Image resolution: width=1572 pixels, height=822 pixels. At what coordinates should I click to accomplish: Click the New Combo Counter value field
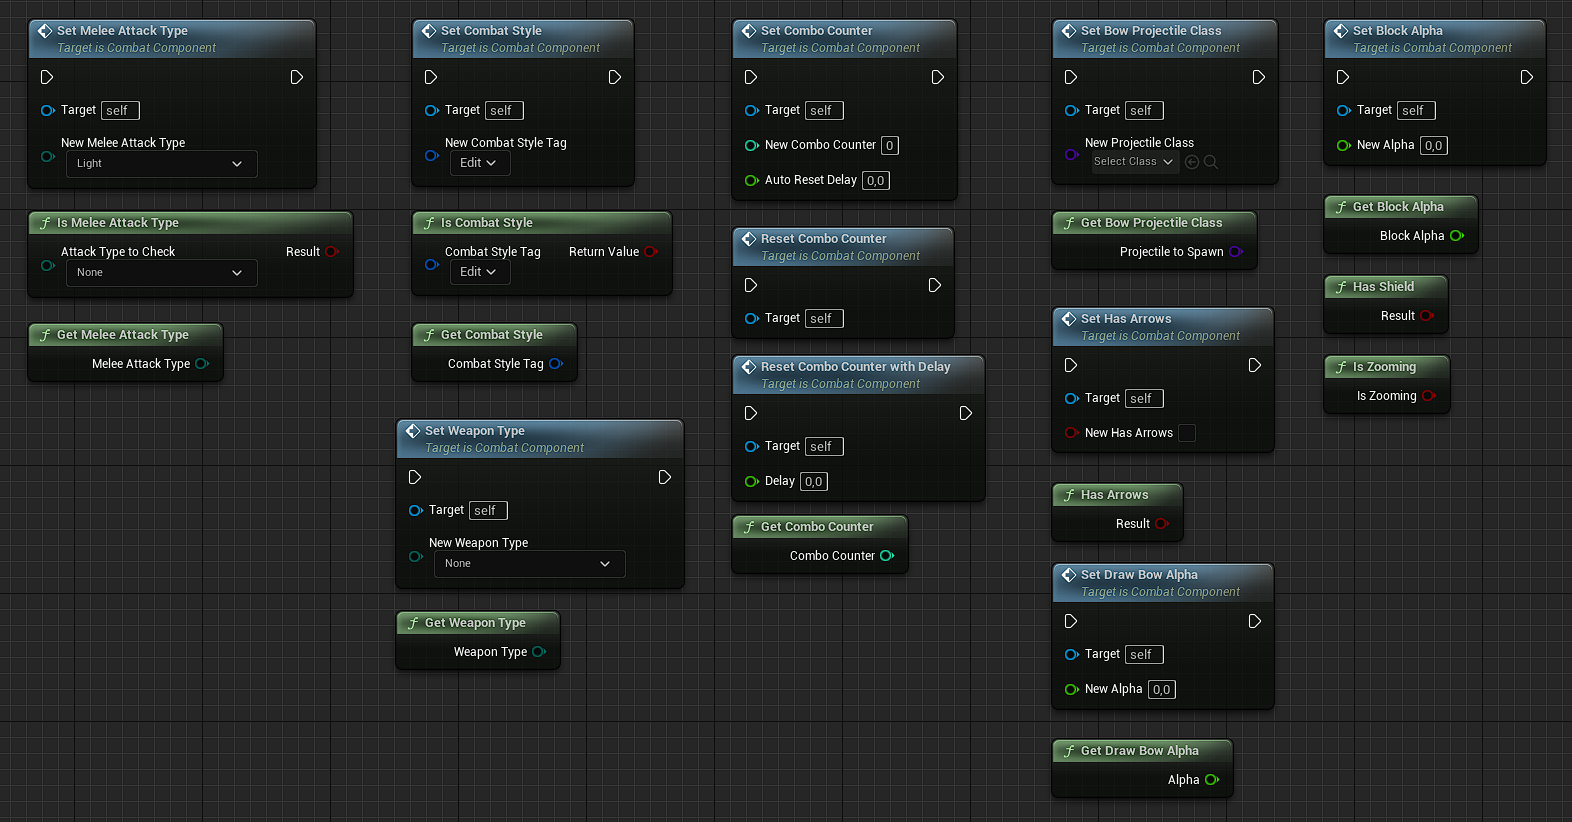coord(889,146)
